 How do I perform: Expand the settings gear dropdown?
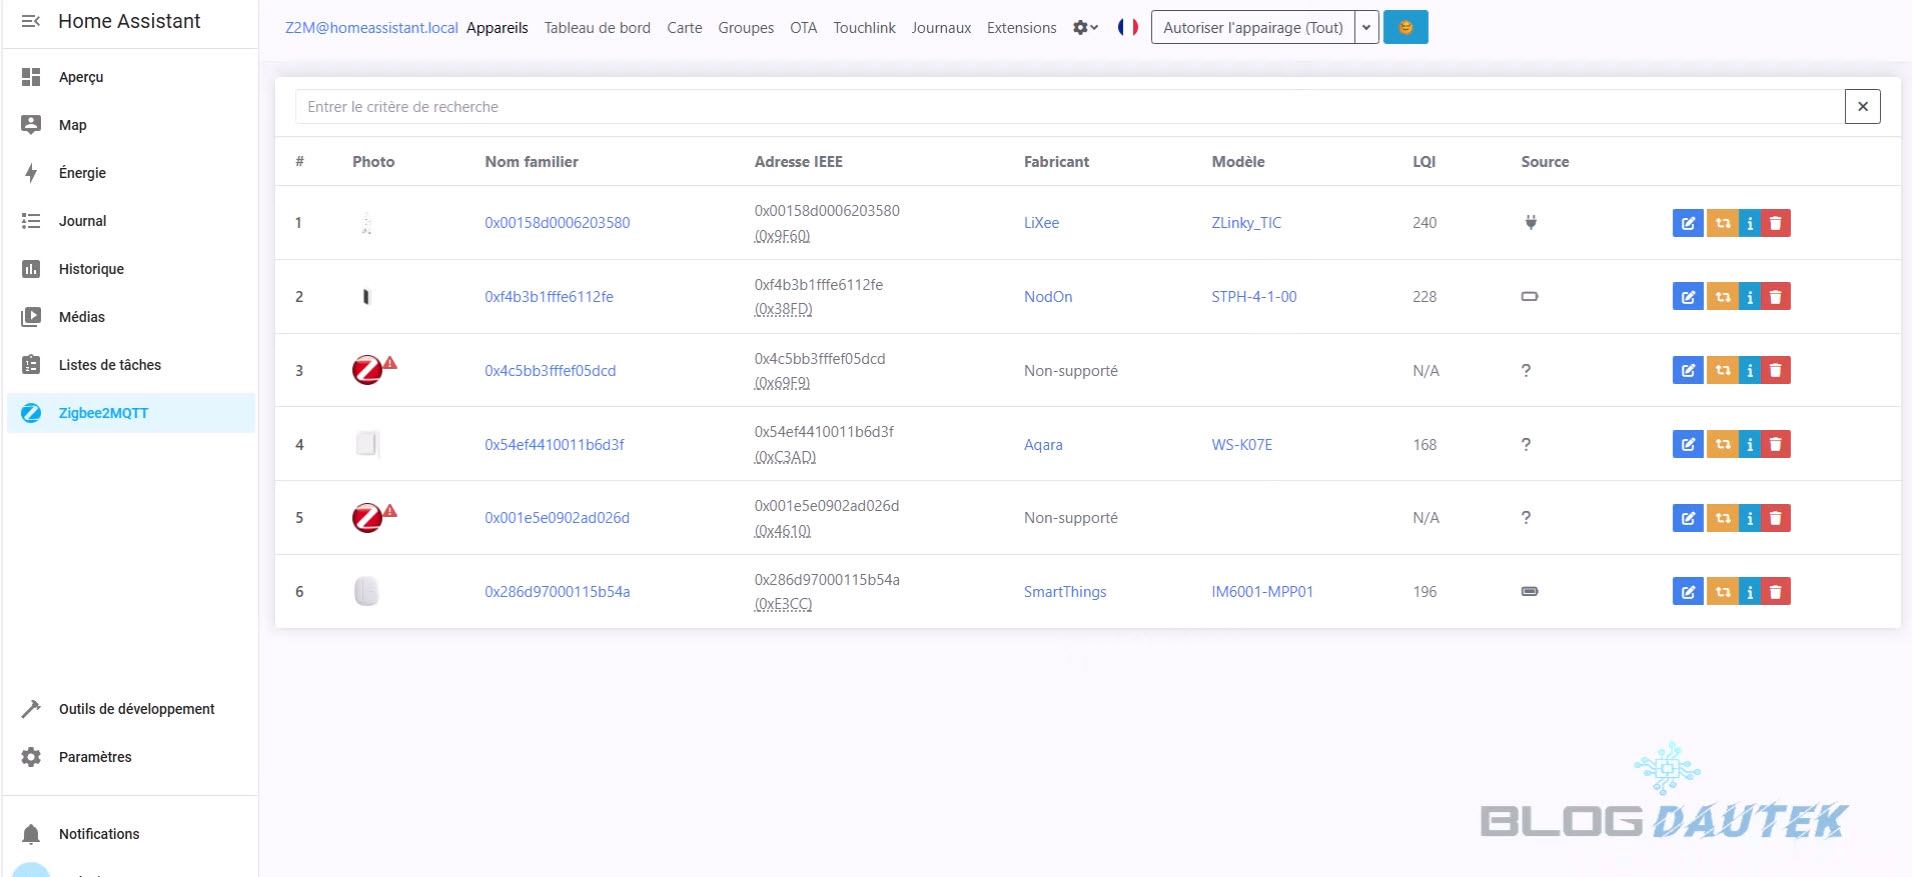pos(1085,28)
